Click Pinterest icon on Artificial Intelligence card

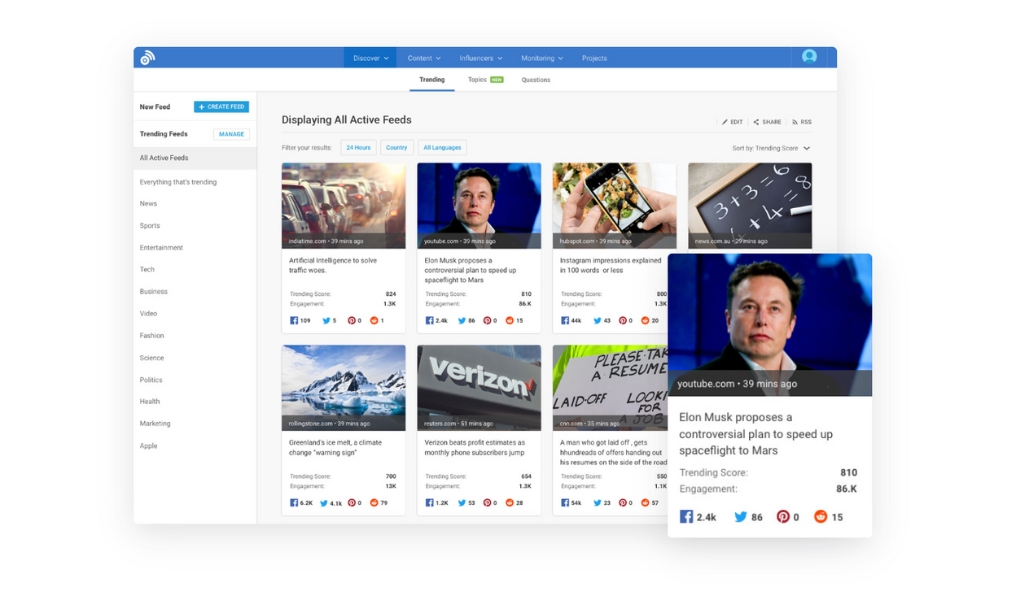tap(351, 321)
